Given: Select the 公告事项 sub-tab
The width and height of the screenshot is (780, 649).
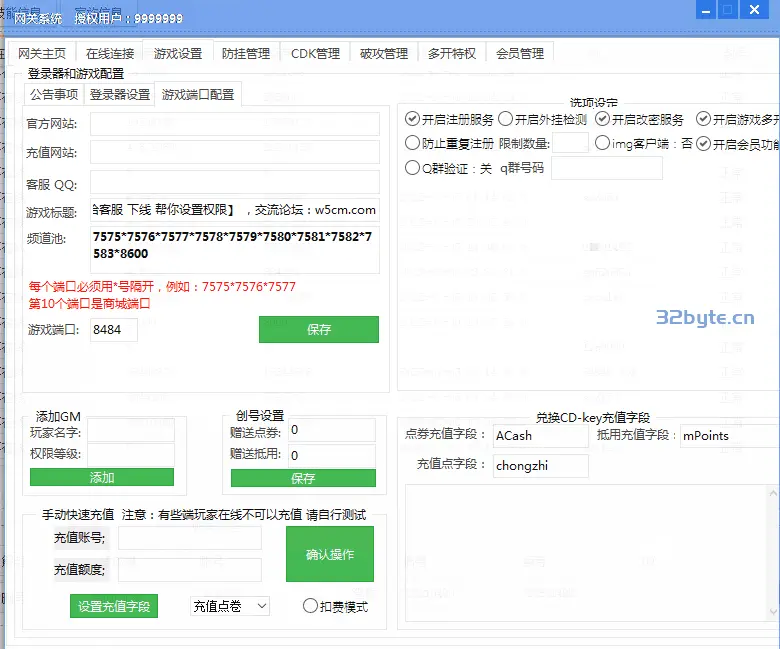Looking at the screenshot, I should coord(54,94).
